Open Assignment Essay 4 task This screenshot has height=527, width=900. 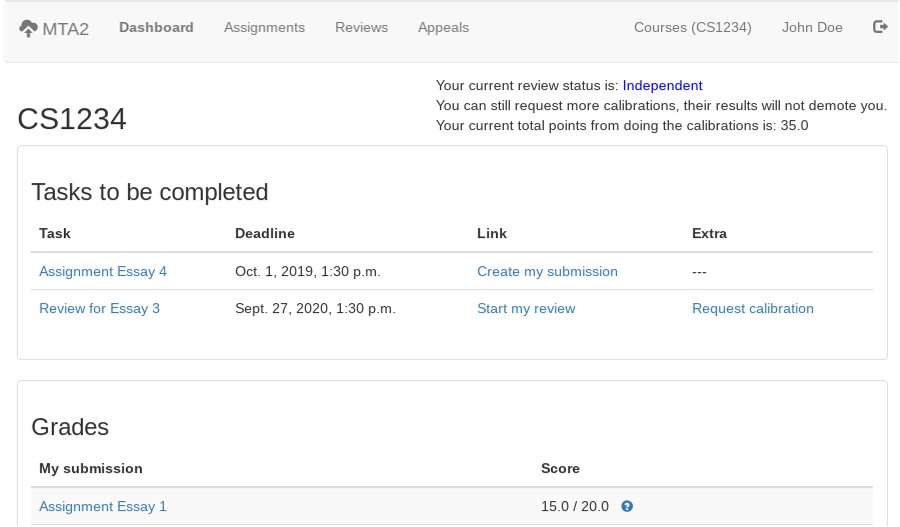[x=103, y=271]
